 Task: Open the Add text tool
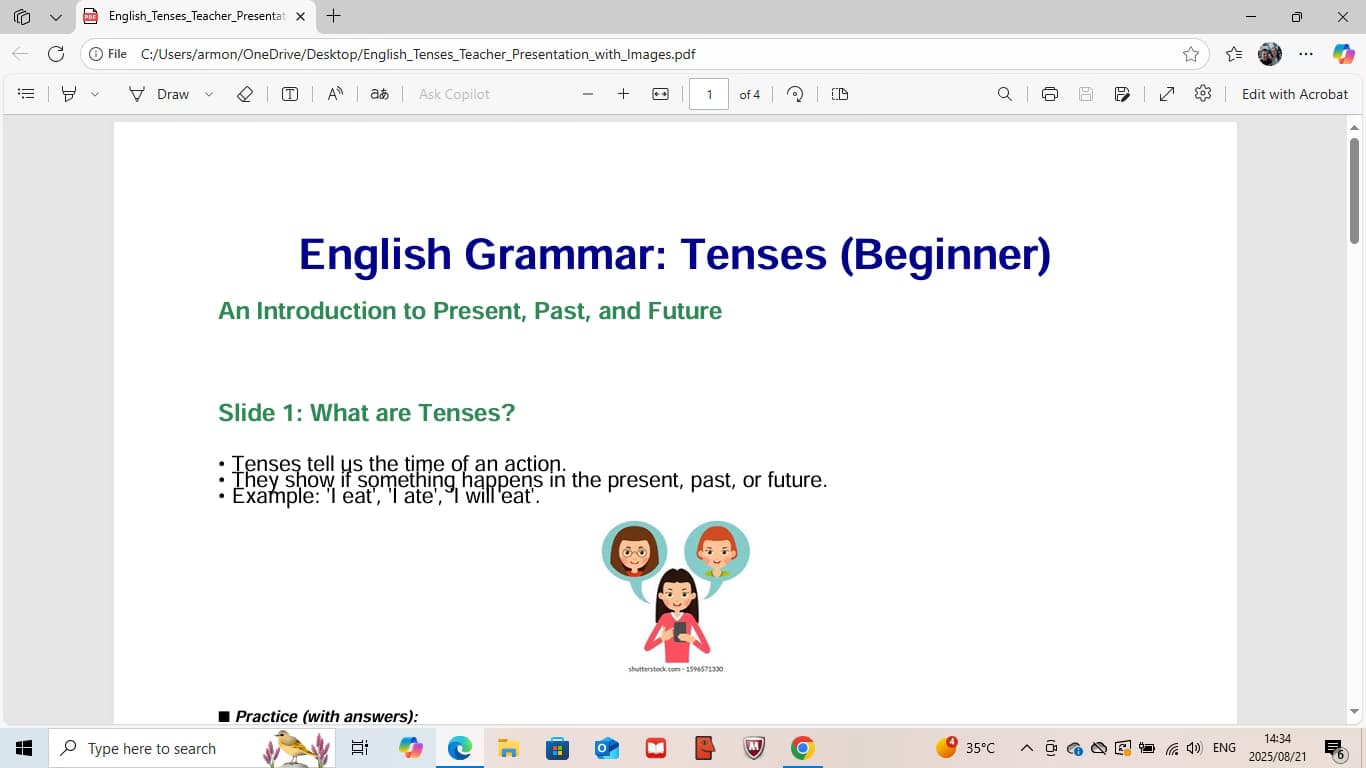click(x=289, y=93)
